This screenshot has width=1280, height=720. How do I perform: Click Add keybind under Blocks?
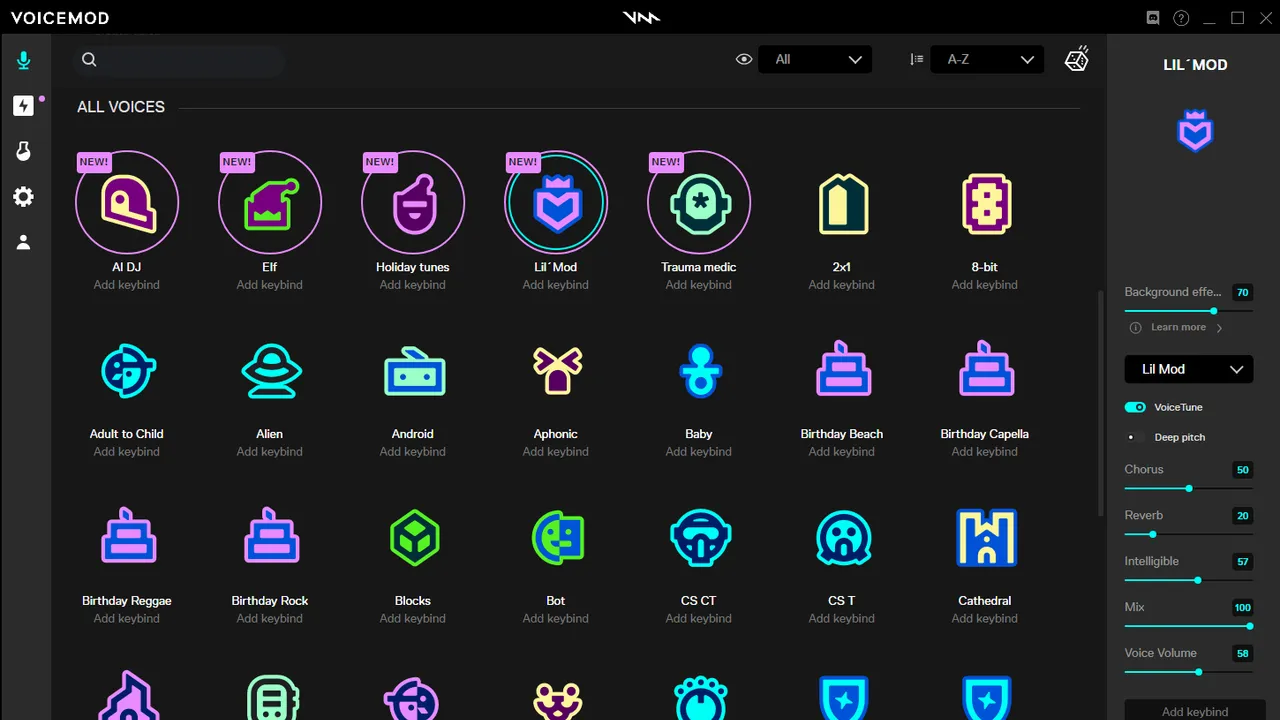click(413, 619)
